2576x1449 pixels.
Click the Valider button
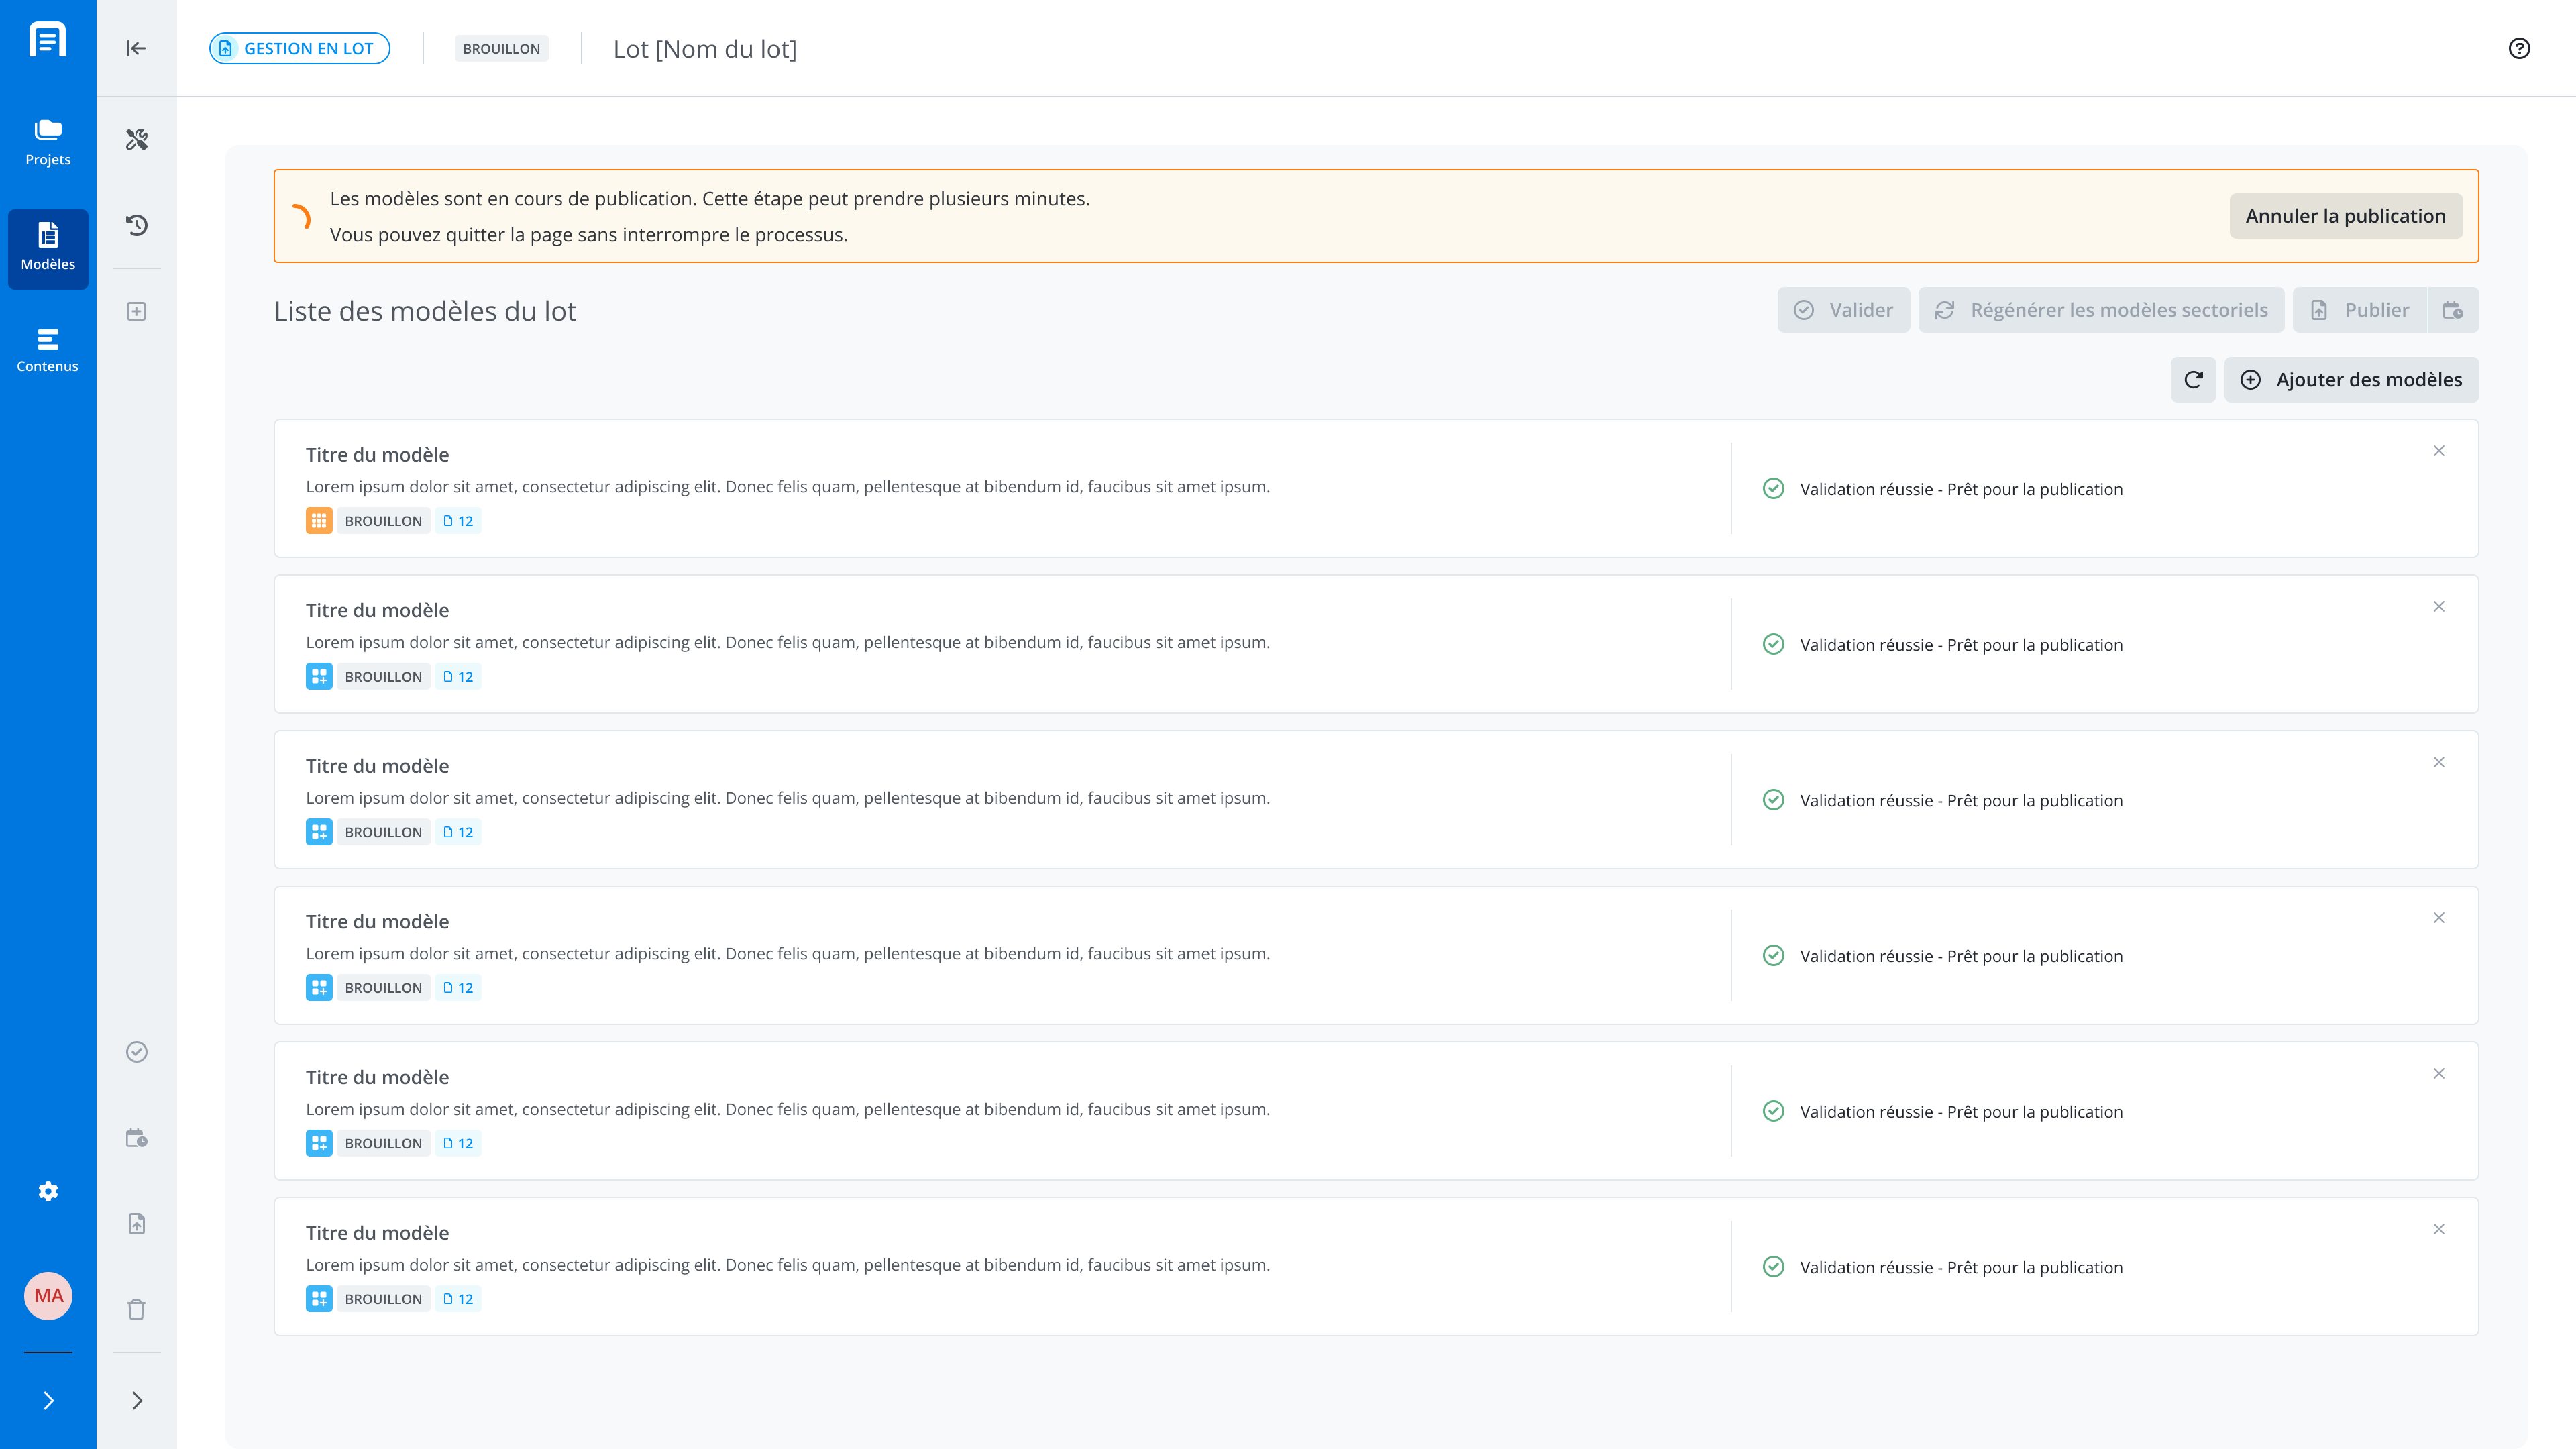point(1843,310)
